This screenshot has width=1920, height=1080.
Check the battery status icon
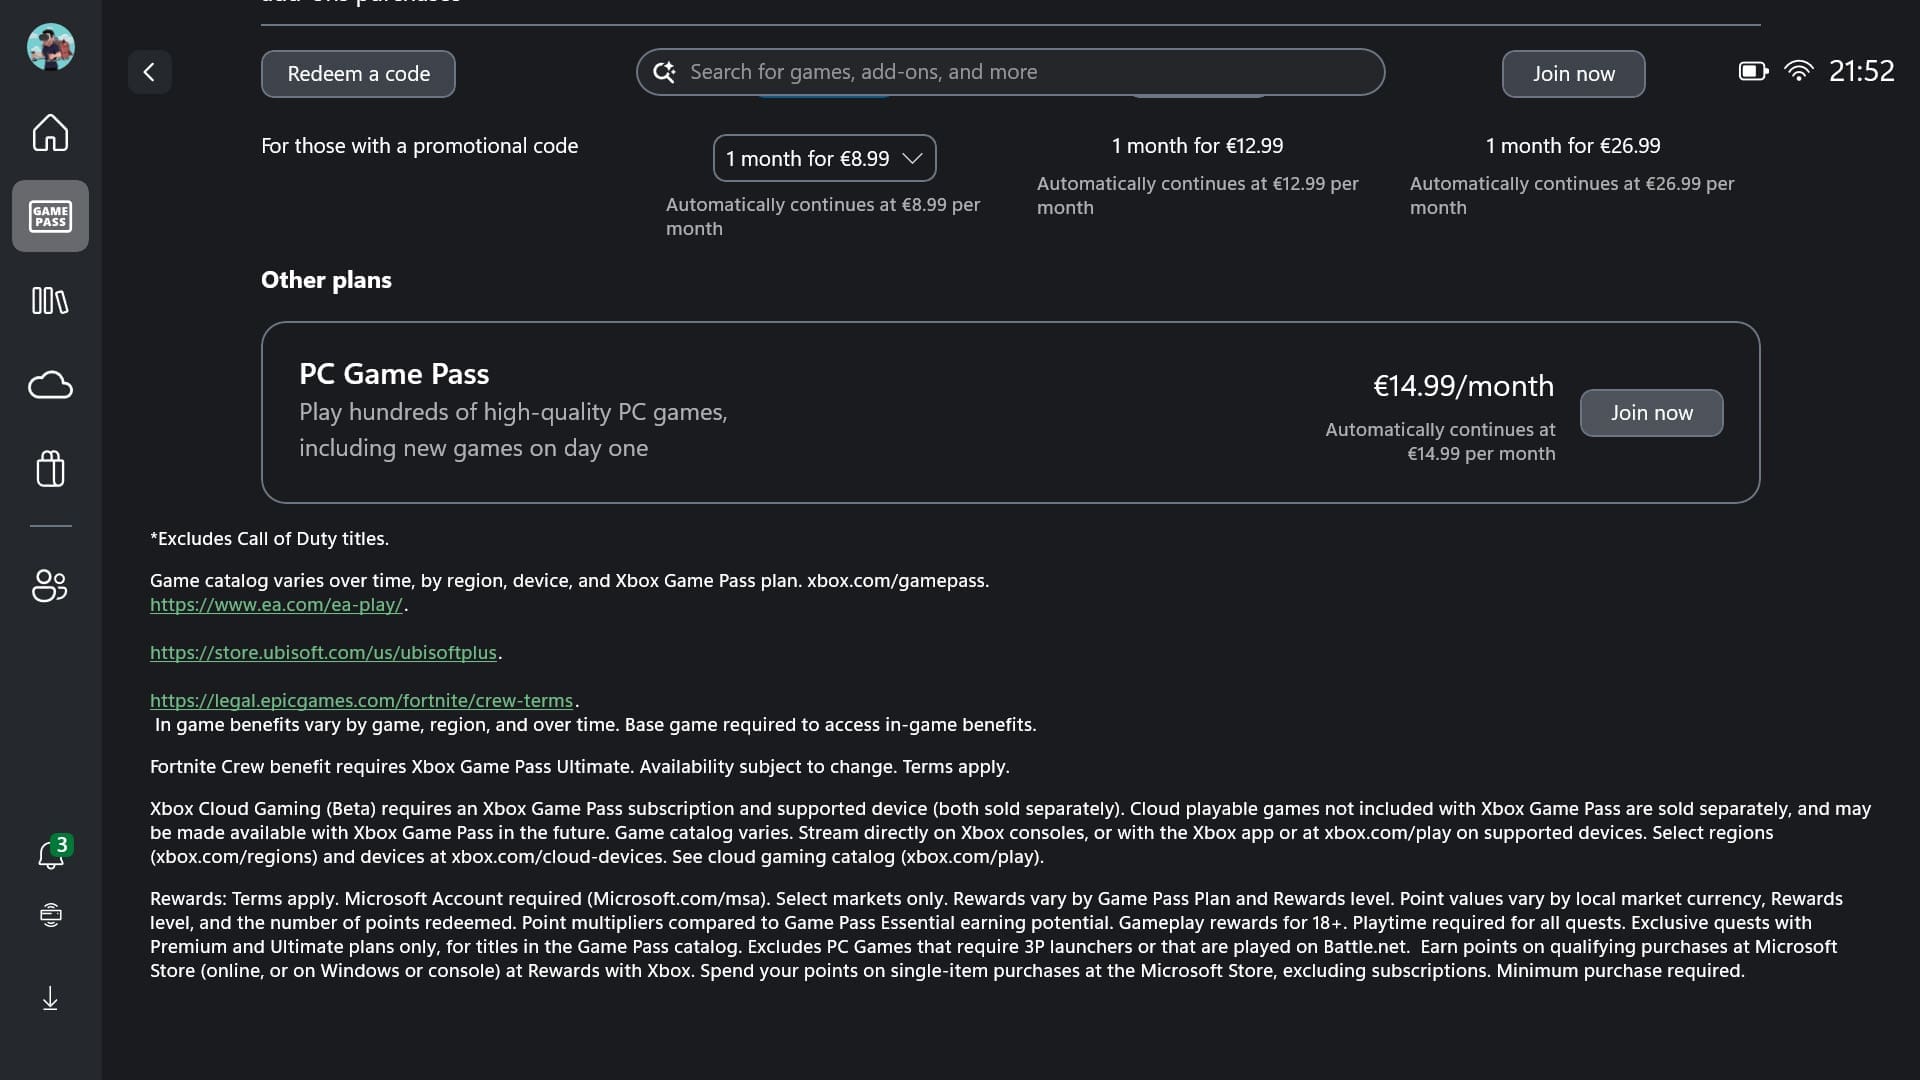(1753, 71)
